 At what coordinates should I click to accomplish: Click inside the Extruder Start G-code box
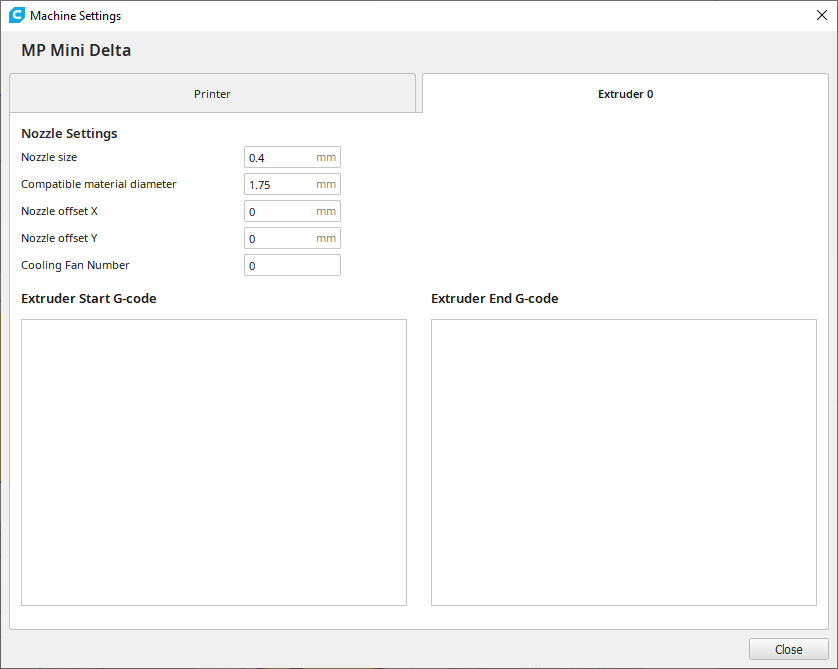[214, 462]
